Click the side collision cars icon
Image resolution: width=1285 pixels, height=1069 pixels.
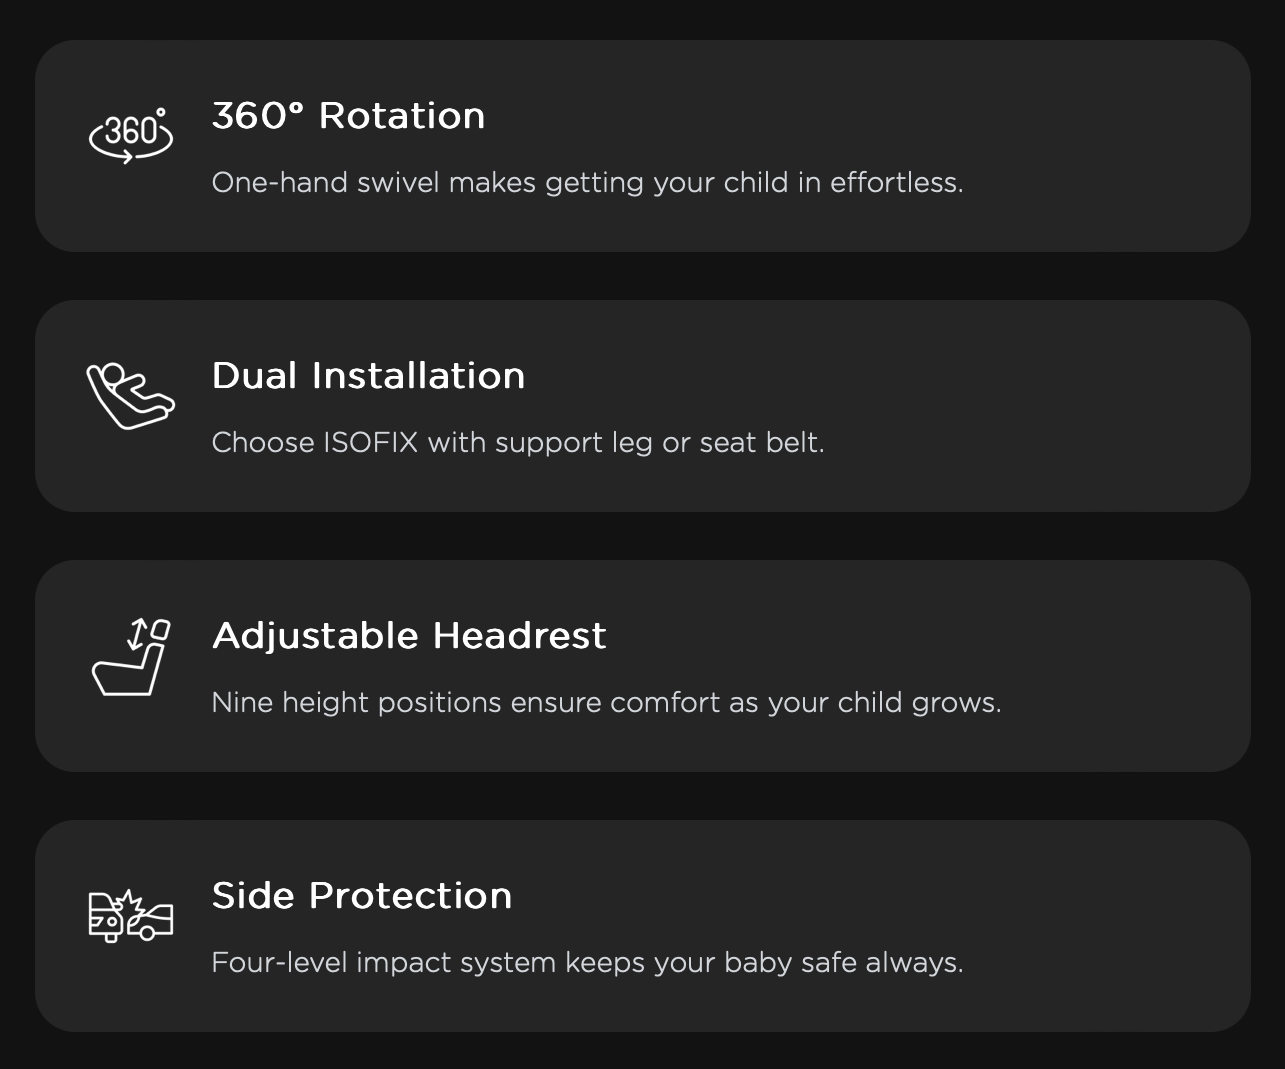pyautogui.click(x=131, y=915)
